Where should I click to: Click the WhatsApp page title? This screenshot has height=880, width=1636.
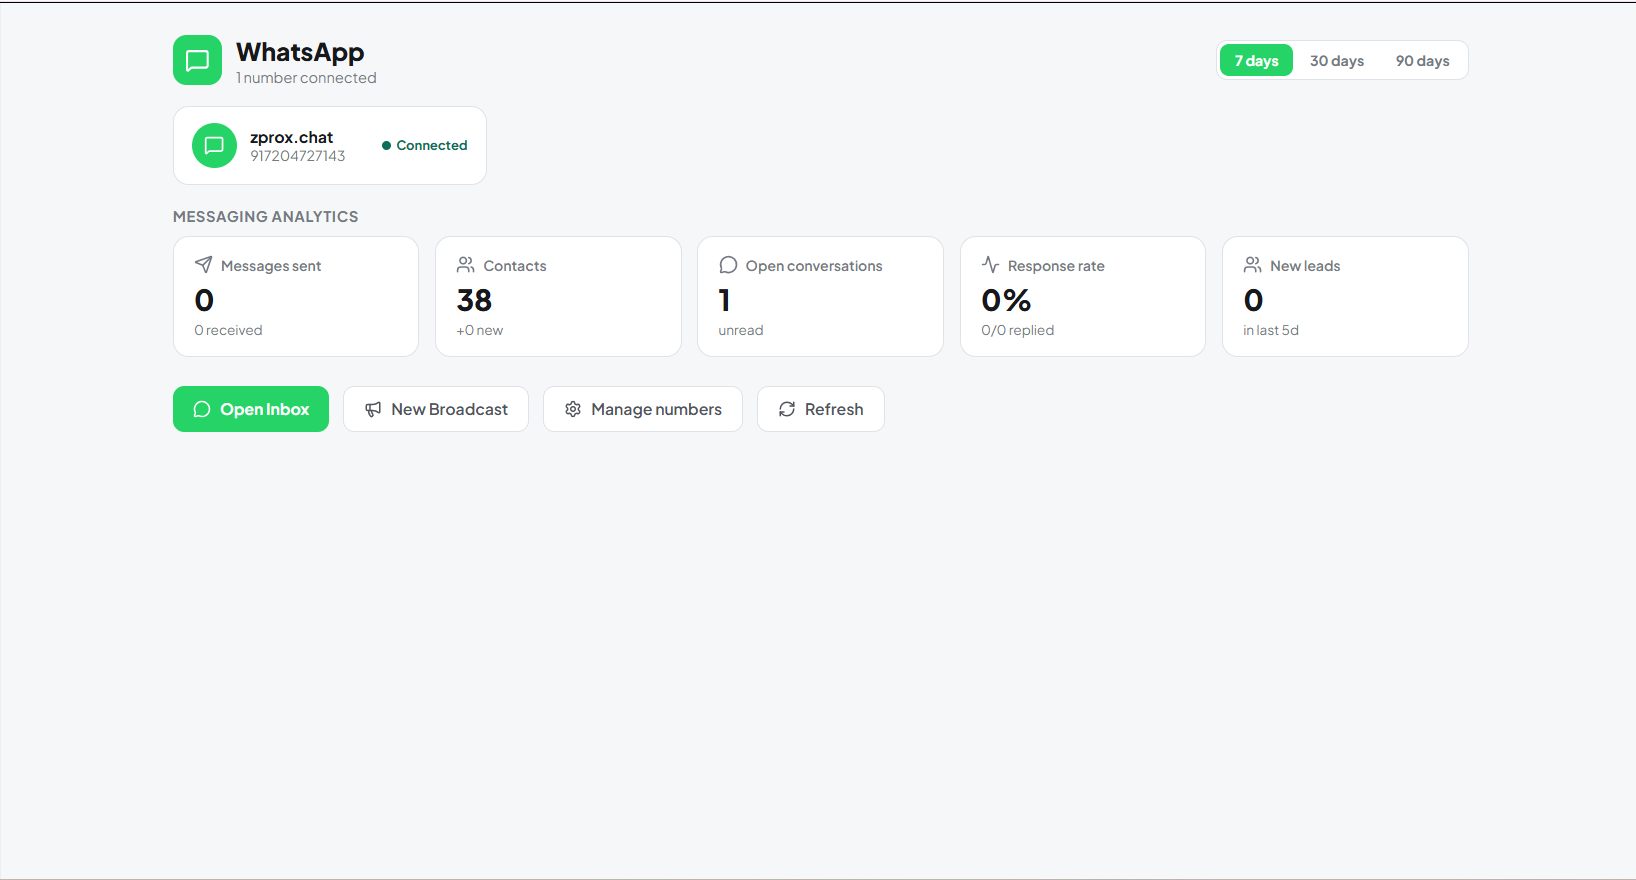pos(300,52)
